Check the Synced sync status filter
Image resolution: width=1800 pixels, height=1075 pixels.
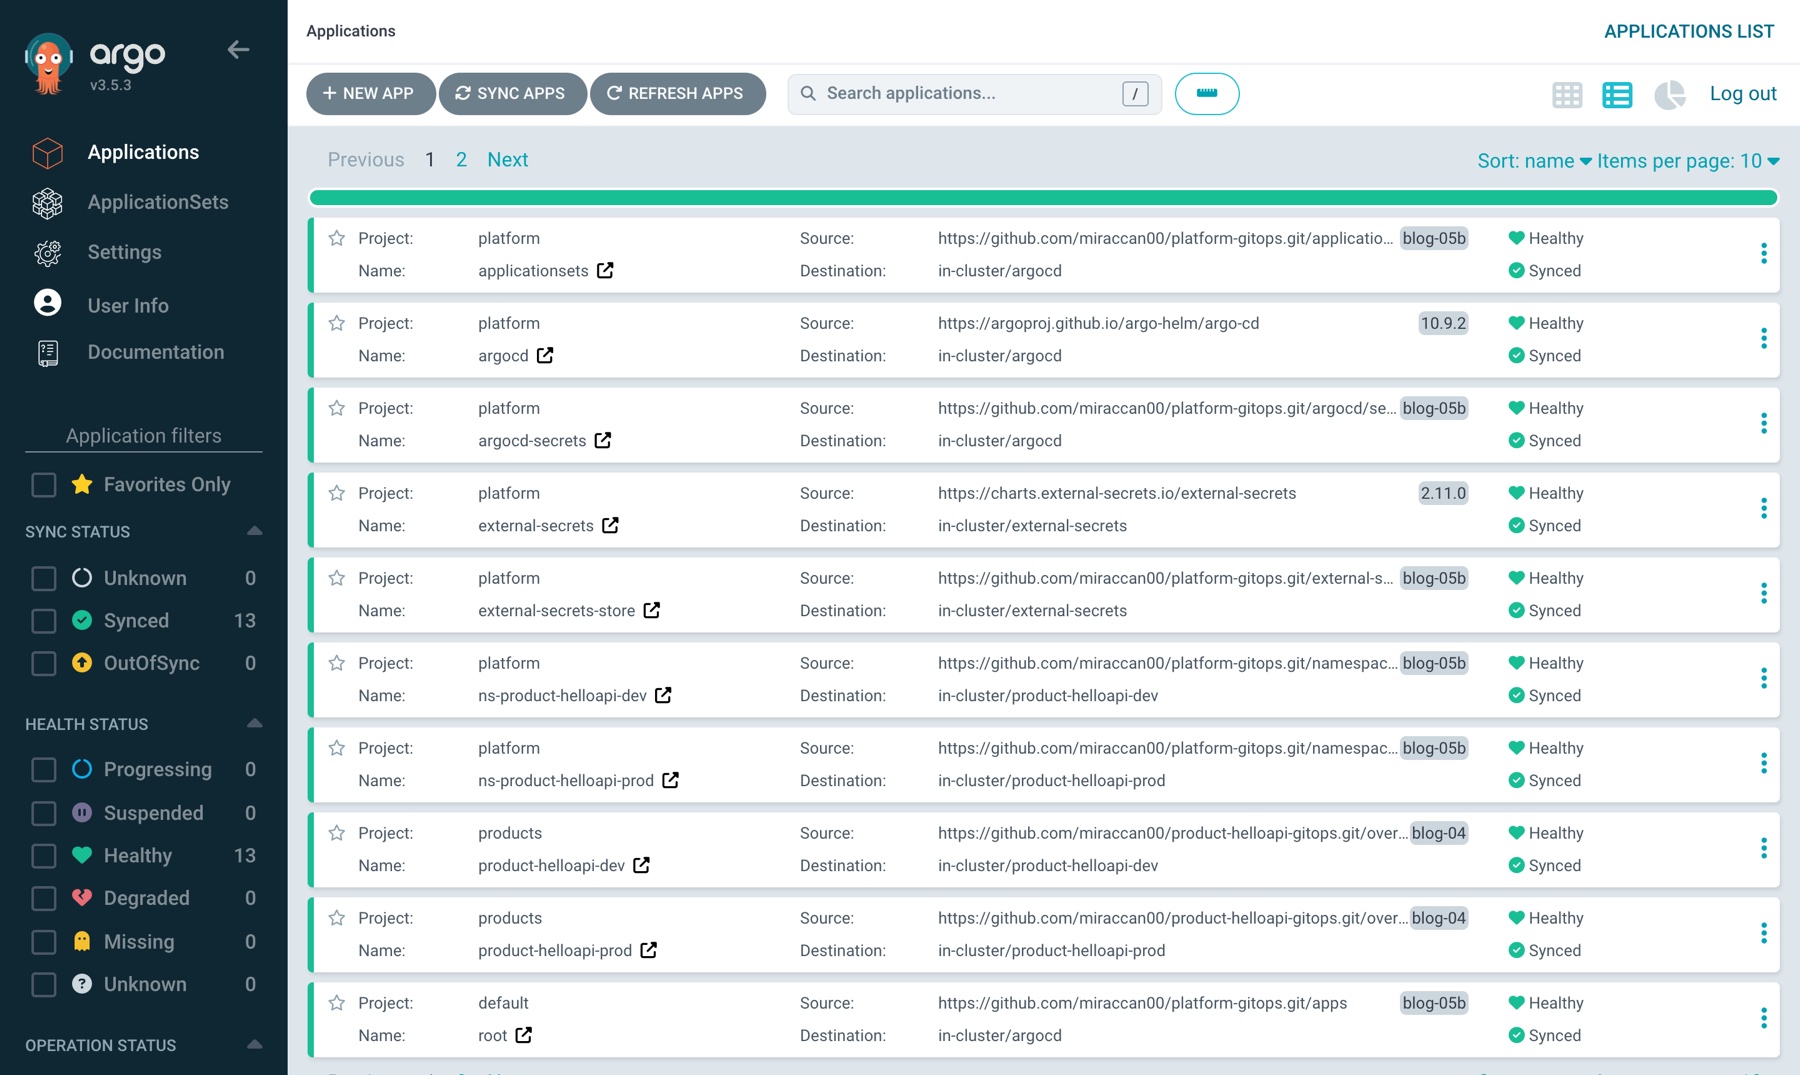click(x=44, y=621)
